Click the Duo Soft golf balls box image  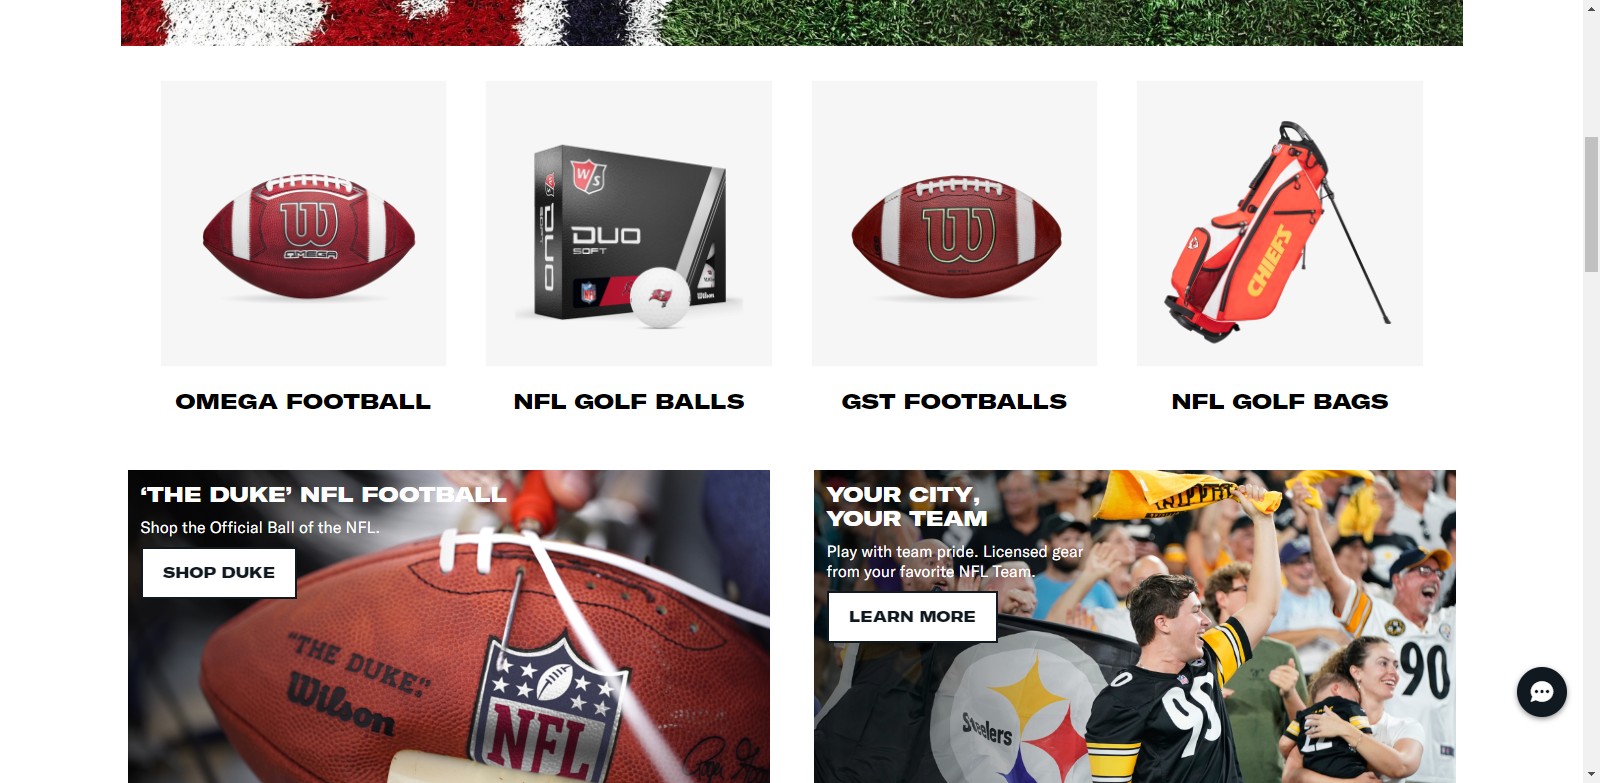pyautogui.click(x=629, y=224)
